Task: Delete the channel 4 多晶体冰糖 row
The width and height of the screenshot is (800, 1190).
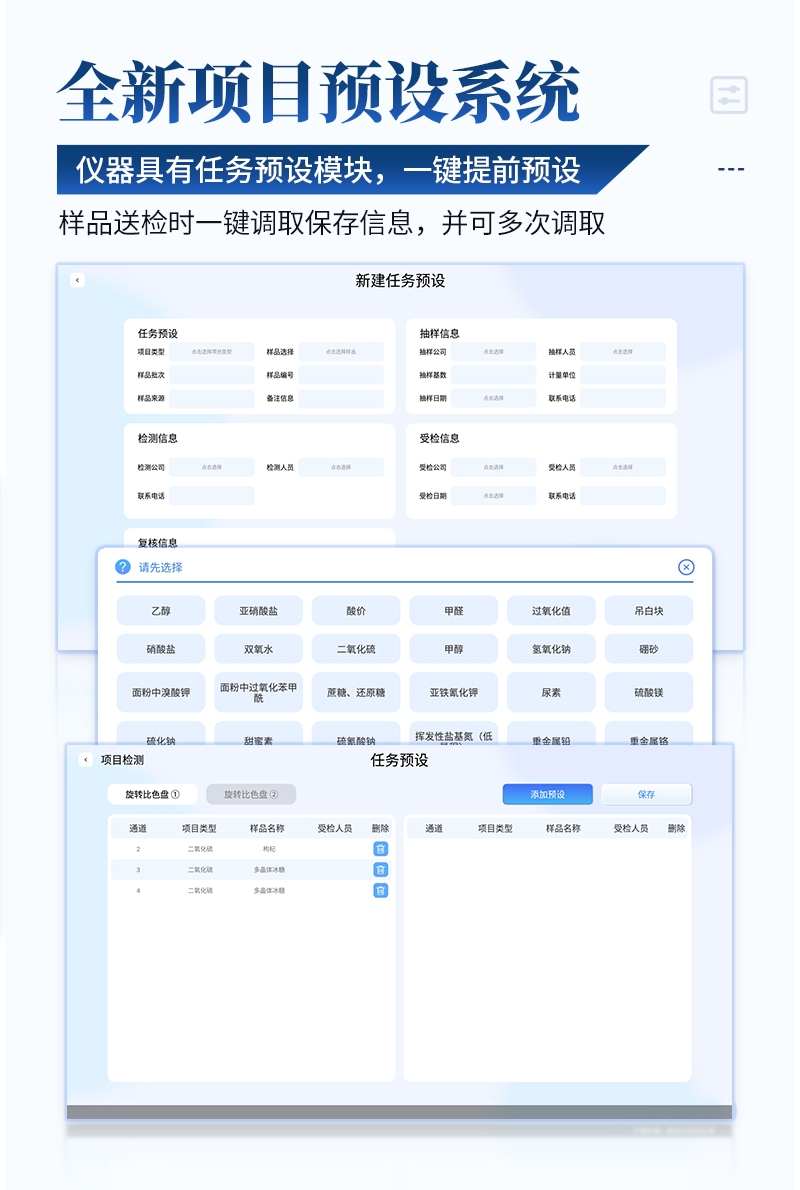Action: [380, 890]
